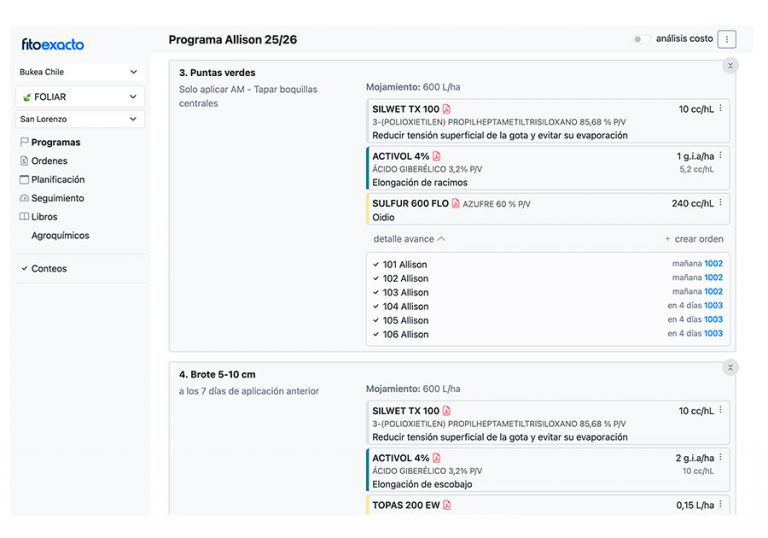Toggle check mark for 101 Allison
Viewport: 768px width, 538px height.
tap(376, 265)
